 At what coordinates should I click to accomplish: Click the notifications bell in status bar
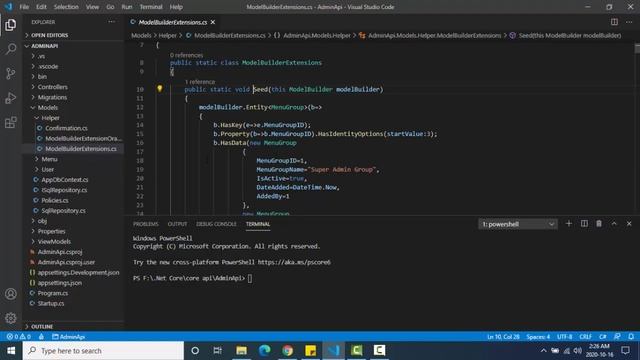click(631, 337)
